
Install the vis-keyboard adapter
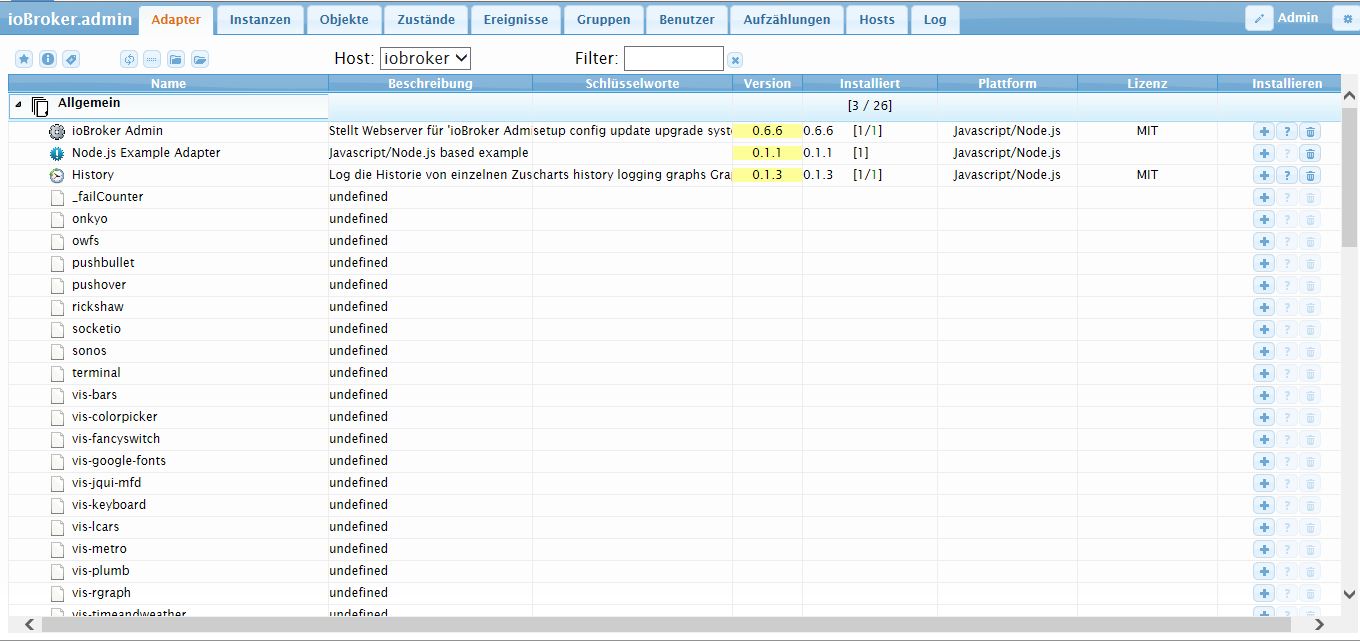1264,505
